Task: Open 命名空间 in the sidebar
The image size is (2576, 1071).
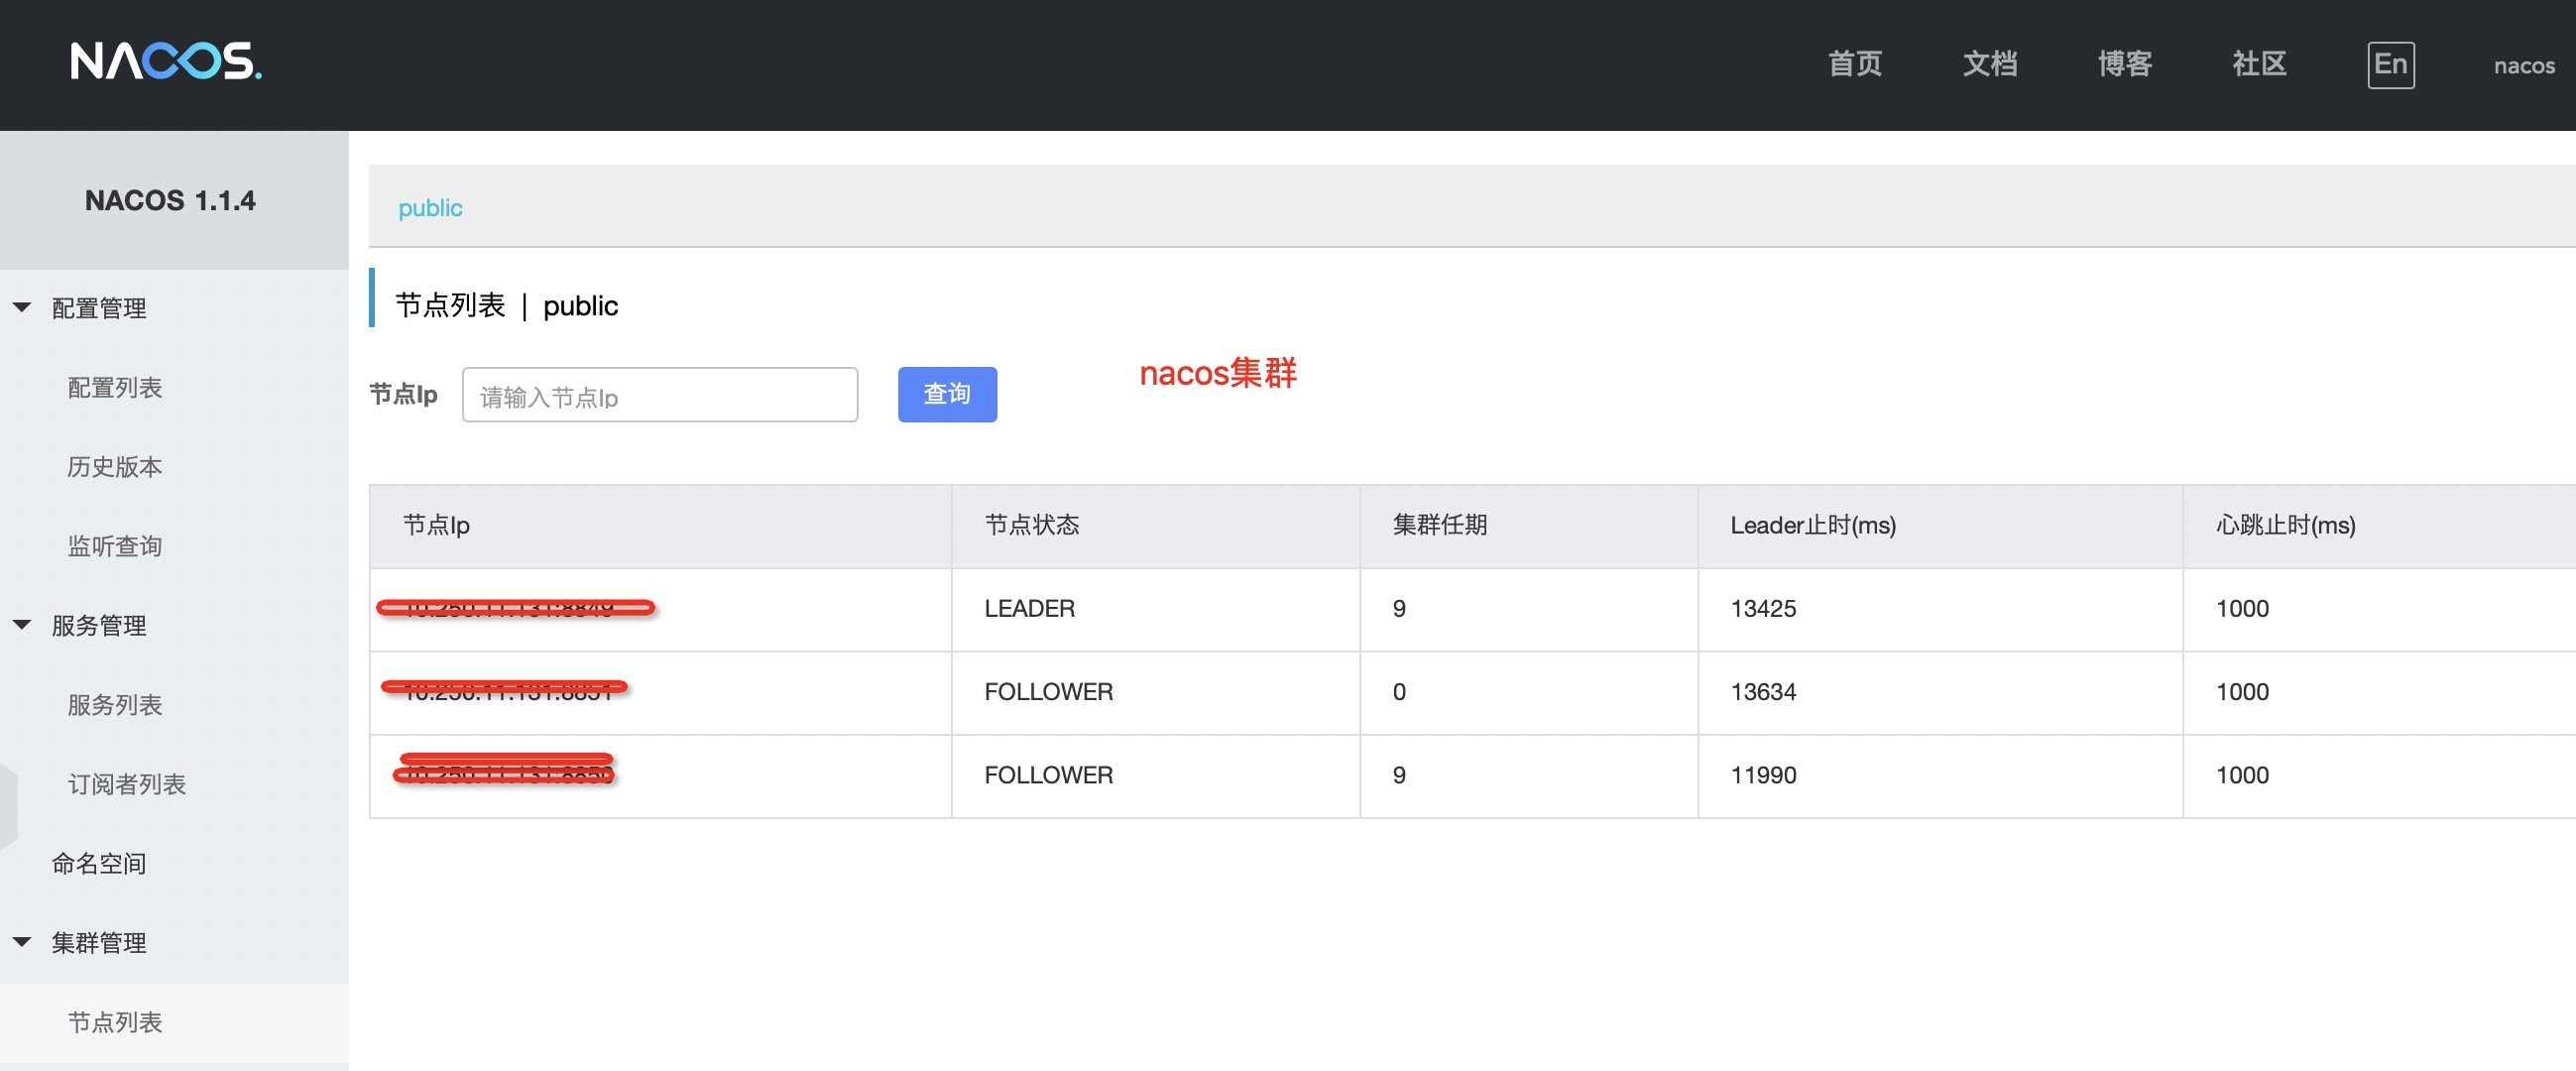Action: tap(99, 863)
